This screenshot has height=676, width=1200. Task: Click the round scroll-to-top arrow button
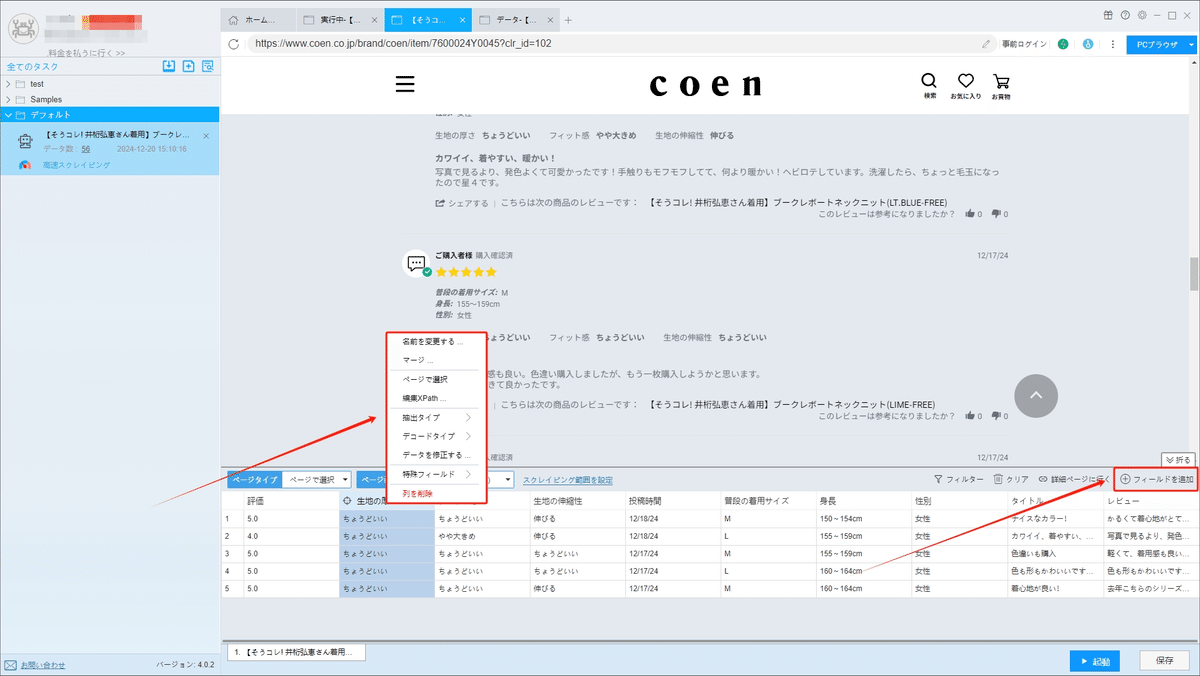[1036, 396]
